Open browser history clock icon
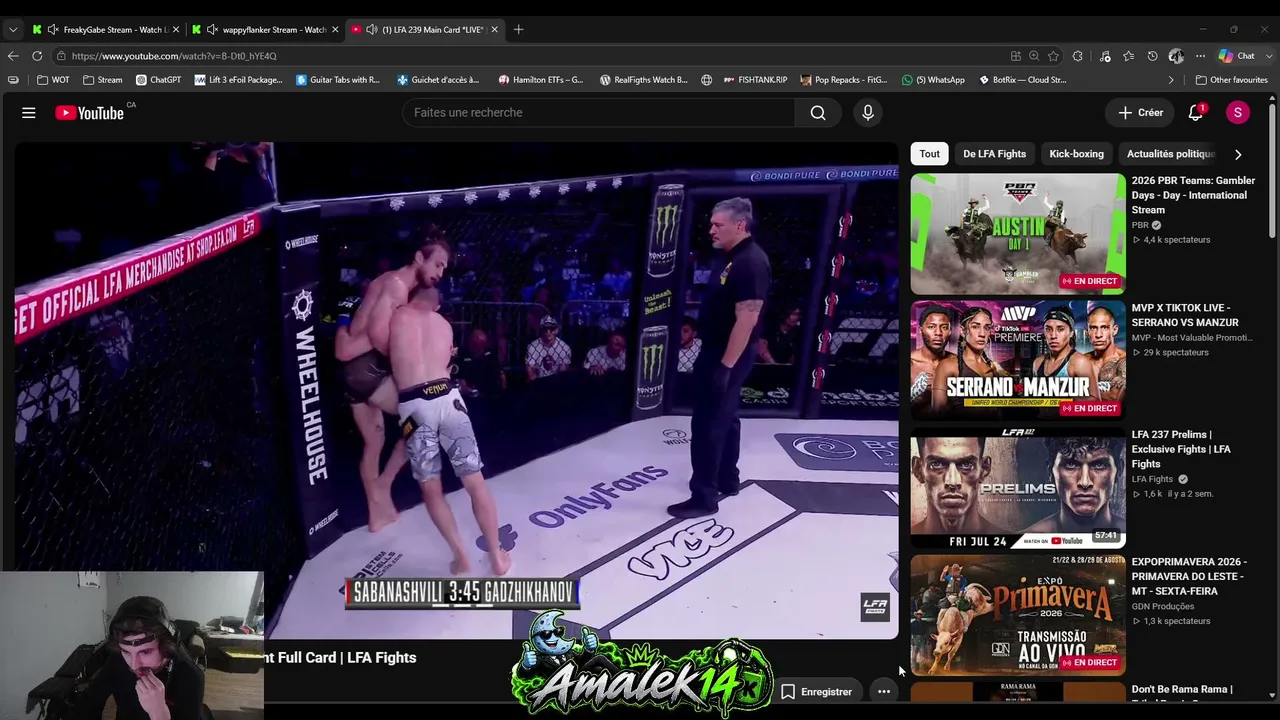1280x720 pixels. point(1153,56)
